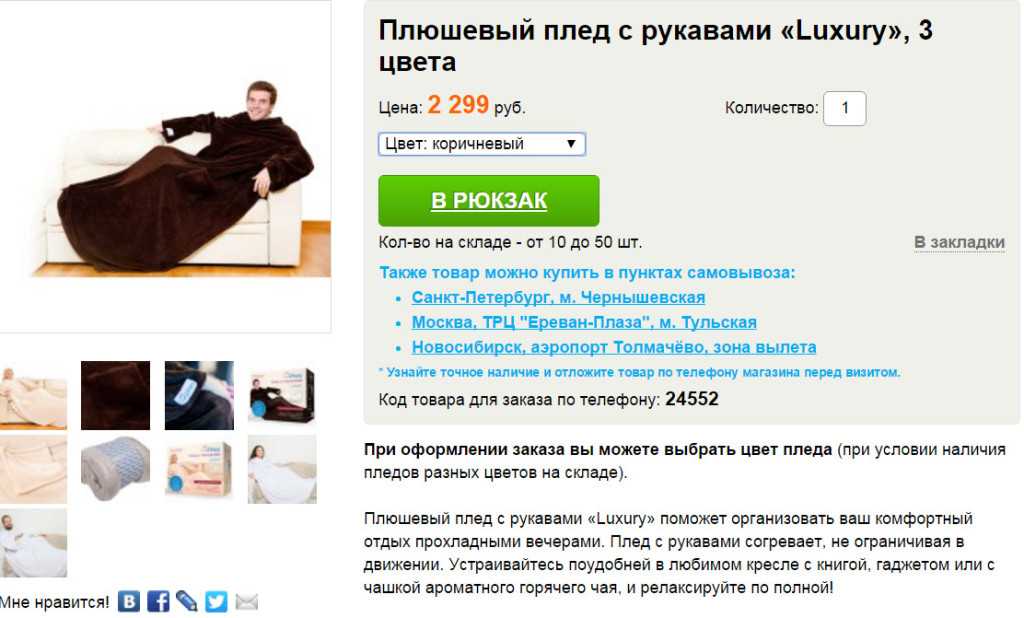
Task: Open the color dropdown set to коричневый
Action: [482, 144]
